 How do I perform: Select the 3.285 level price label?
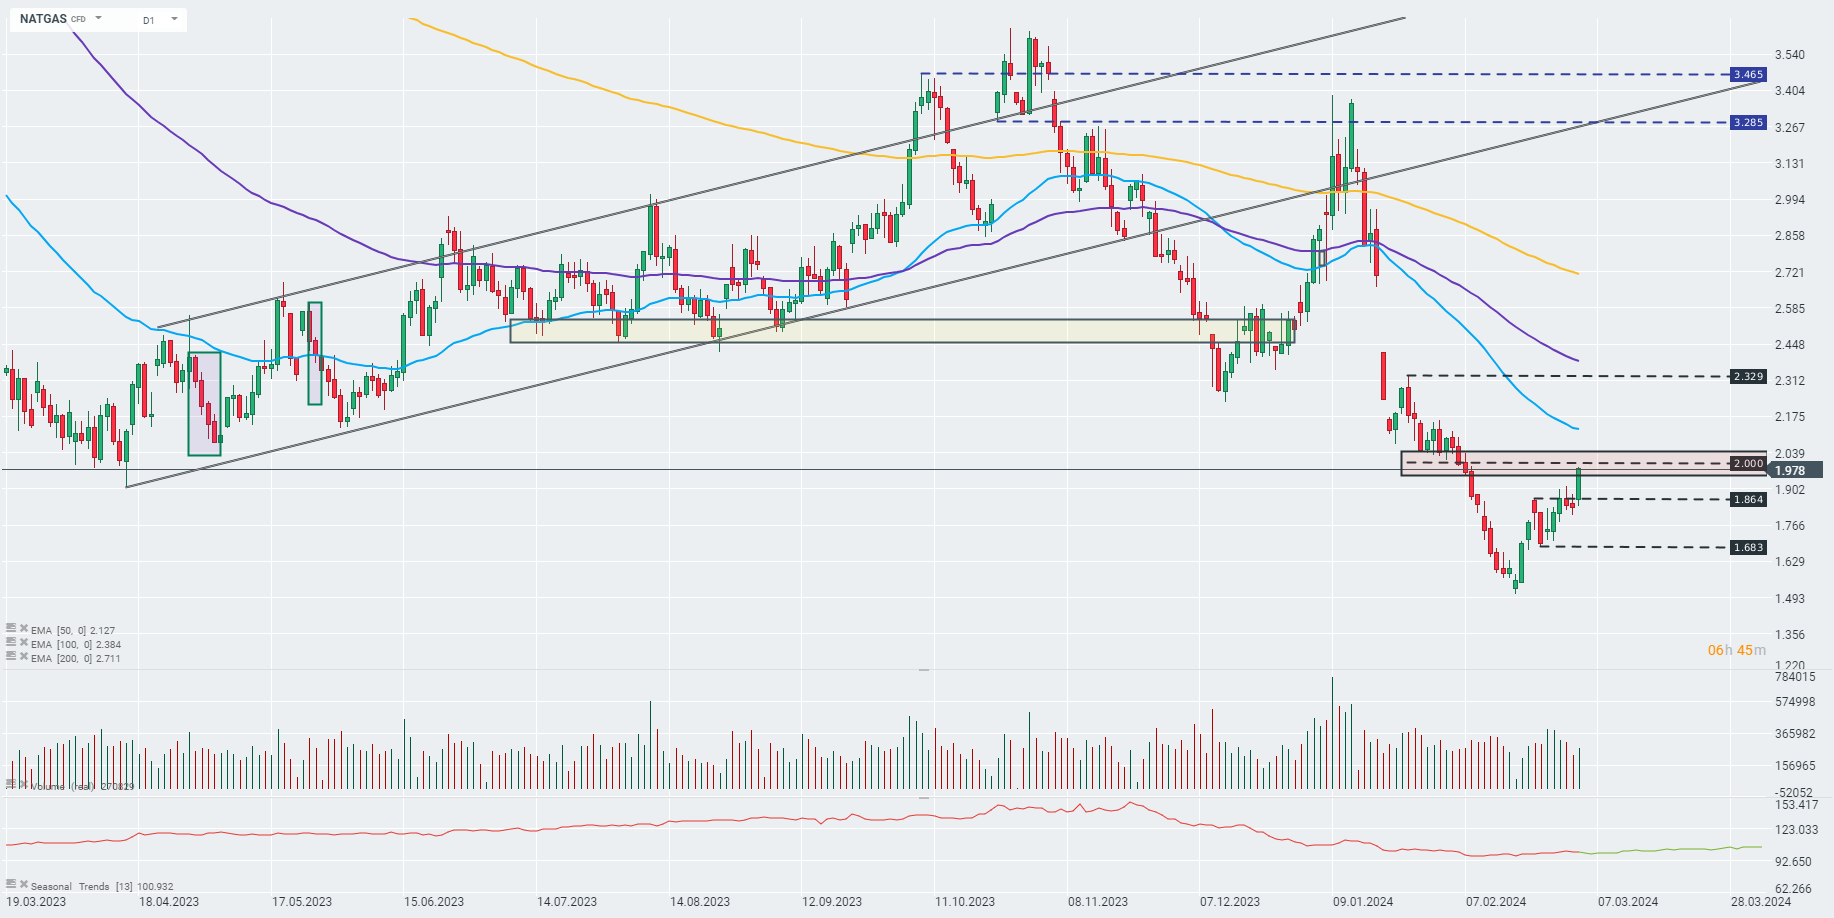point(1748,123)
